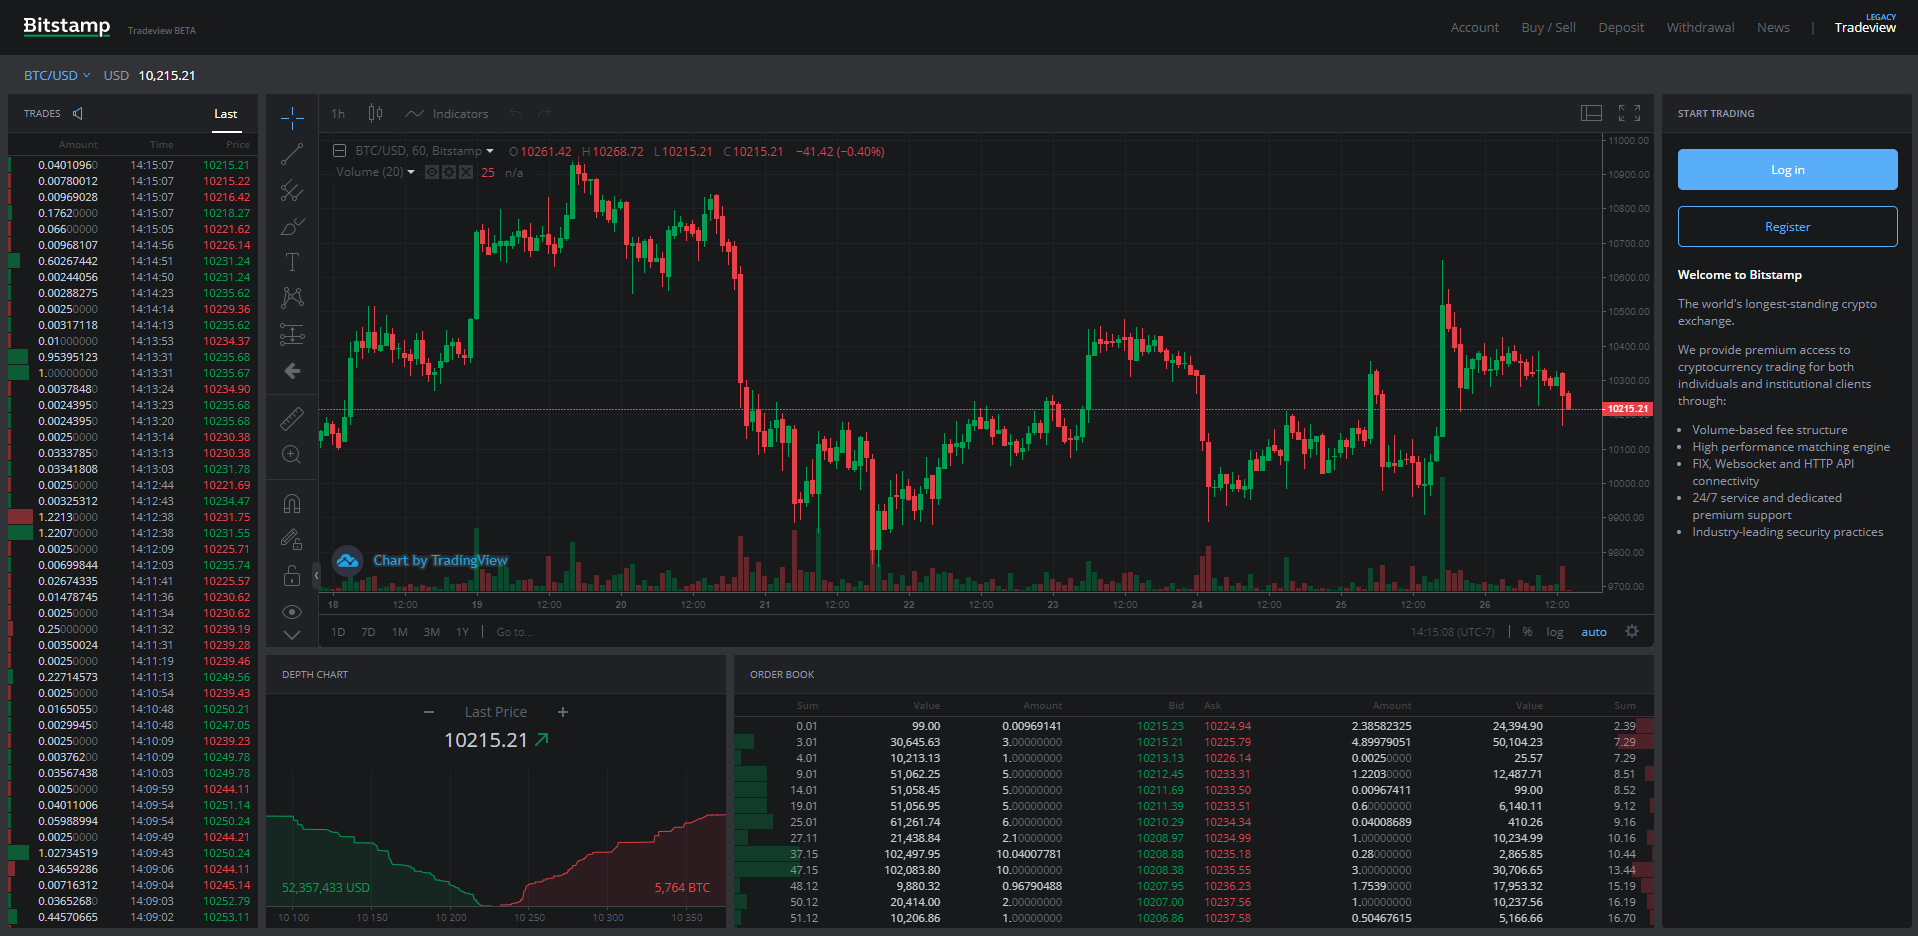Open Volume (20) indicator dropdown

click(x=411, y=172)
